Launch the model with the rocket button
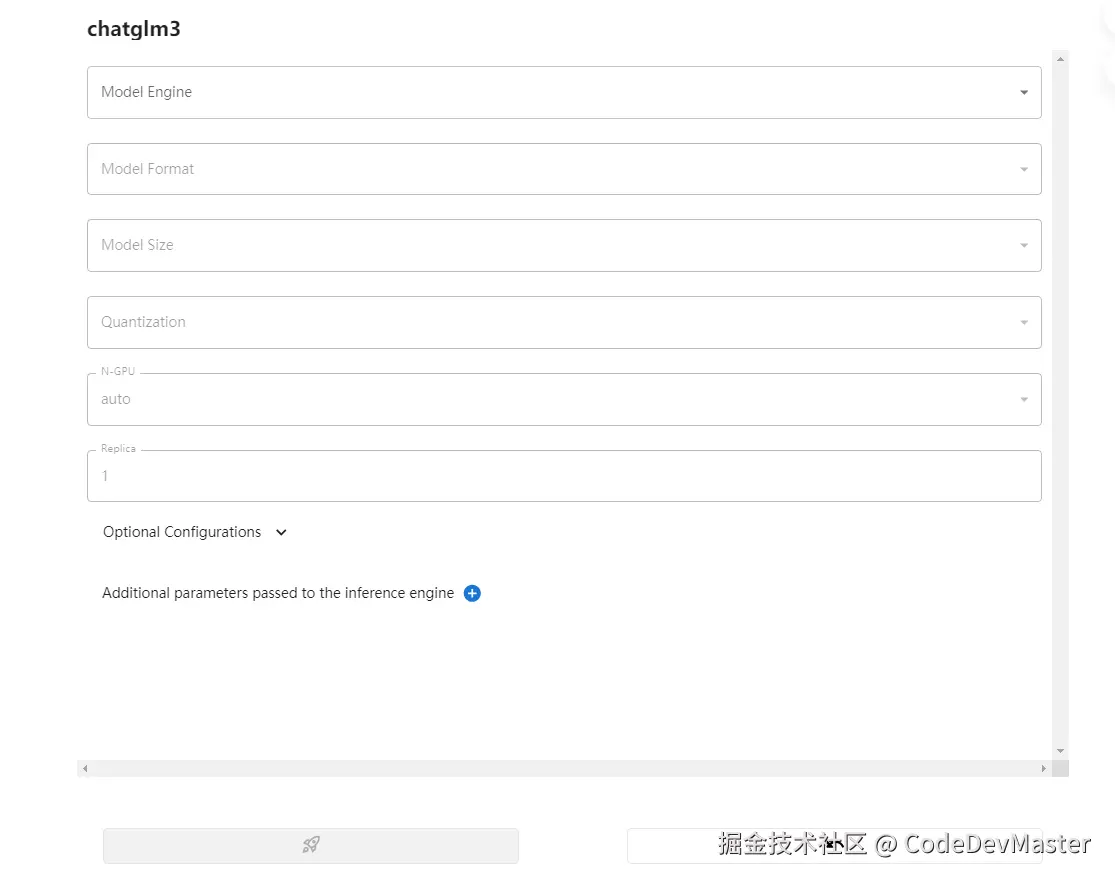The height and width of the screenshot is (882, 1115). tap(311, 845)
